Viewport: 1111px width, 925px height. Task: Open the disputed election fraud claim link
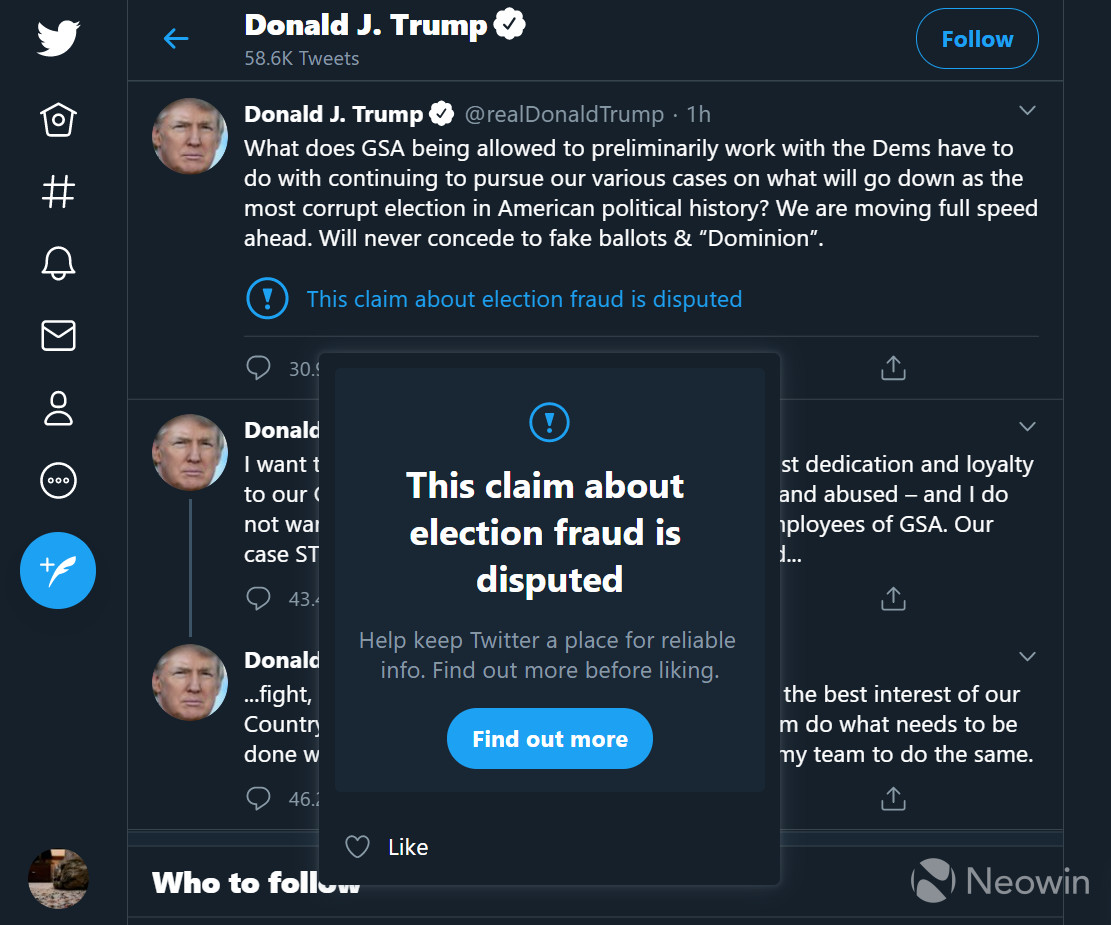524,299
